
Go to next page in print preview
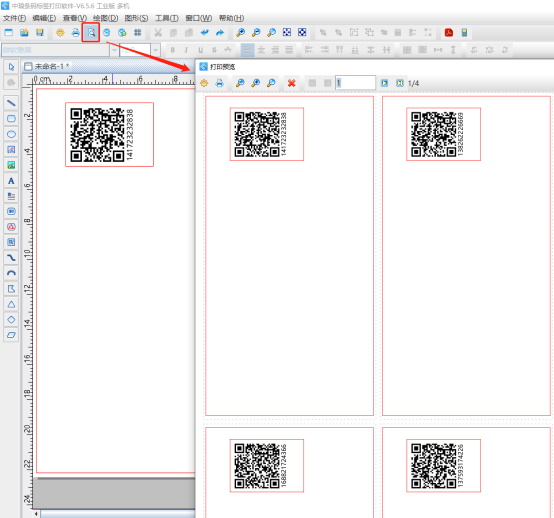(384, 83)
